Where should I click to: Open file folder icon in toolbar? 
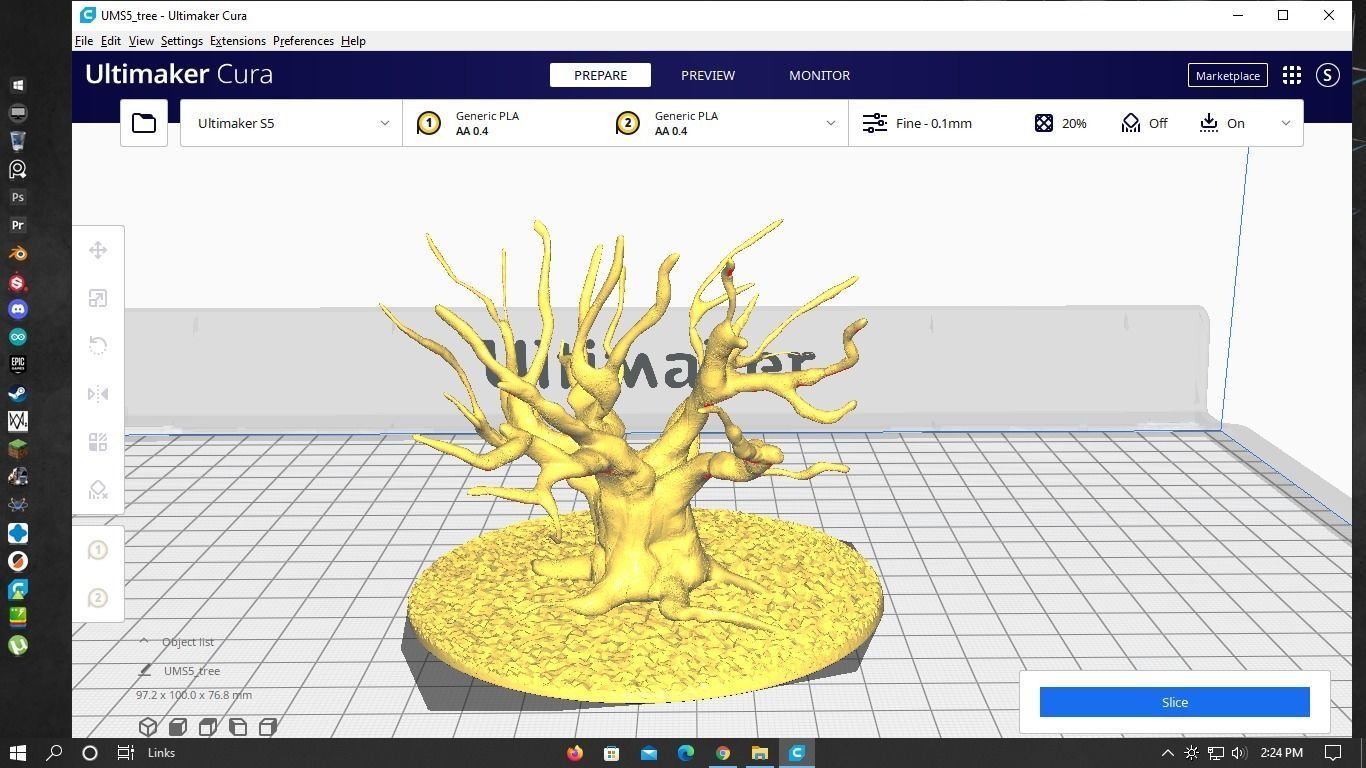click(144, 123)
